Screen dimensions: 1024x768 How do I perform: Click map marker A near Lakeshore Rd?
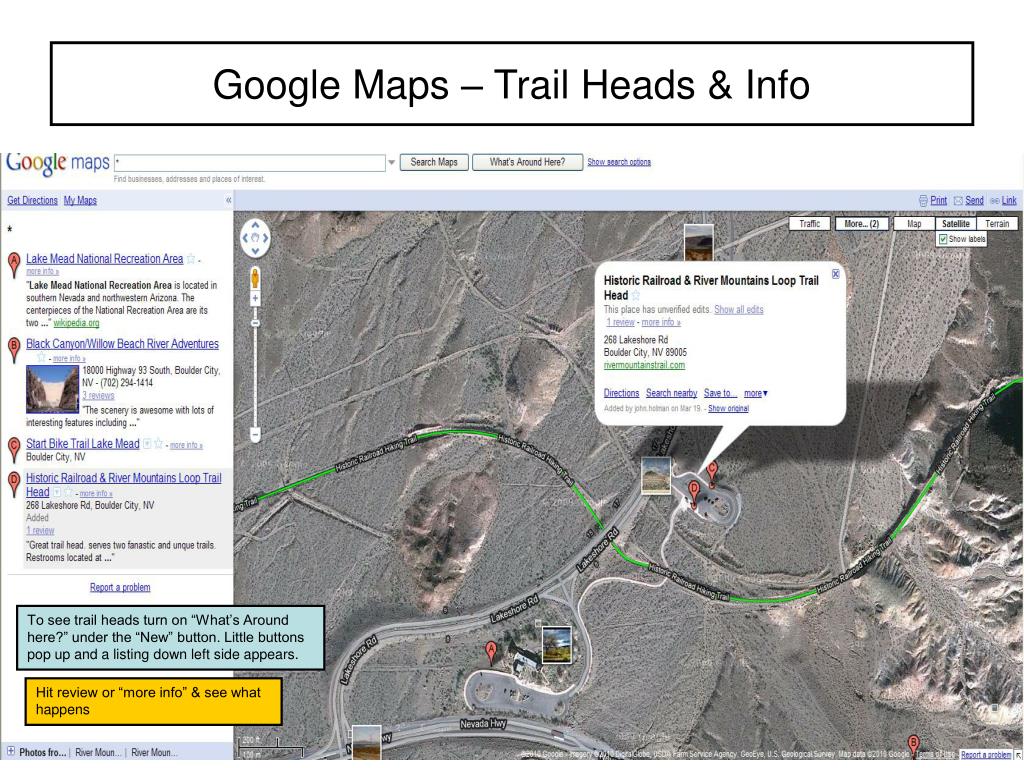tap(491, 651)
